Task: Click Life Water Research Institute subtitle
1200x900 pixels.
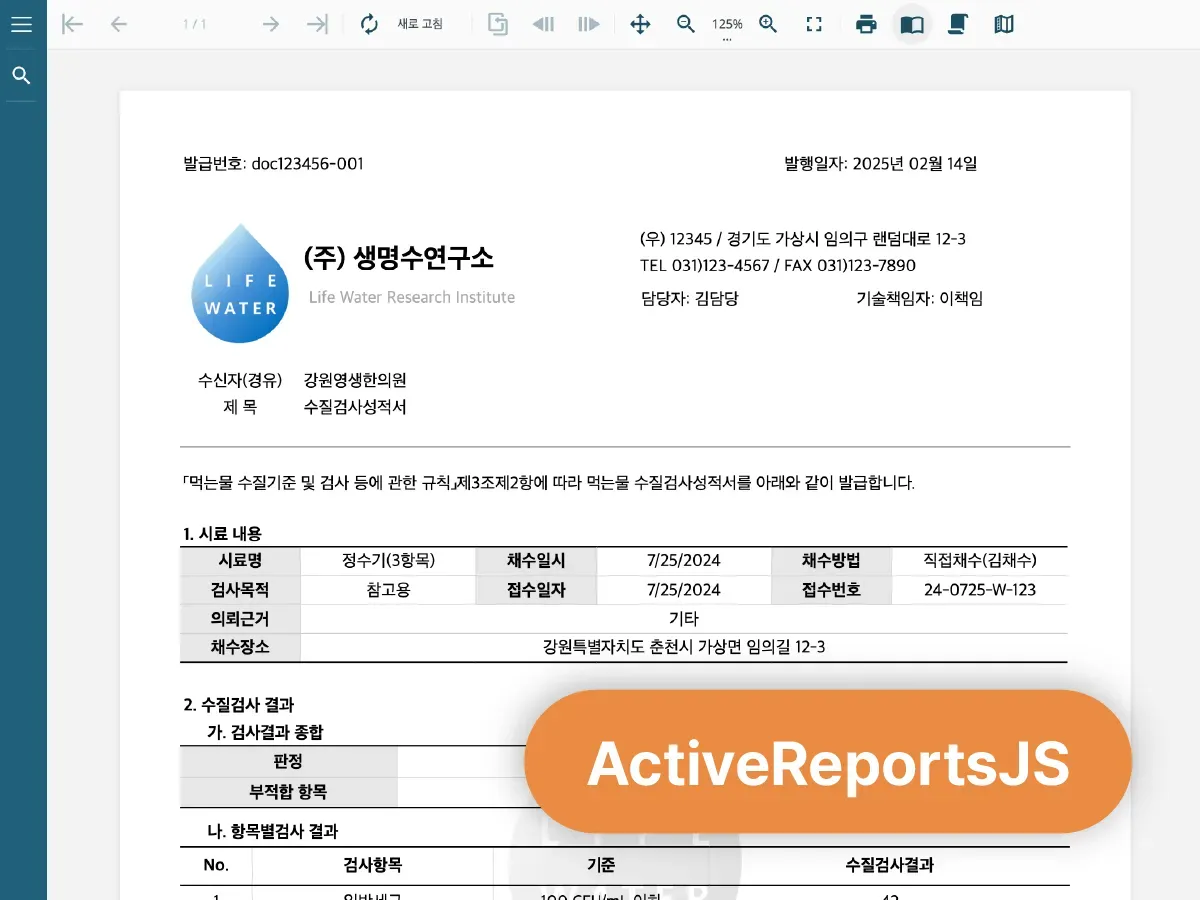Action: click(412, 297)
